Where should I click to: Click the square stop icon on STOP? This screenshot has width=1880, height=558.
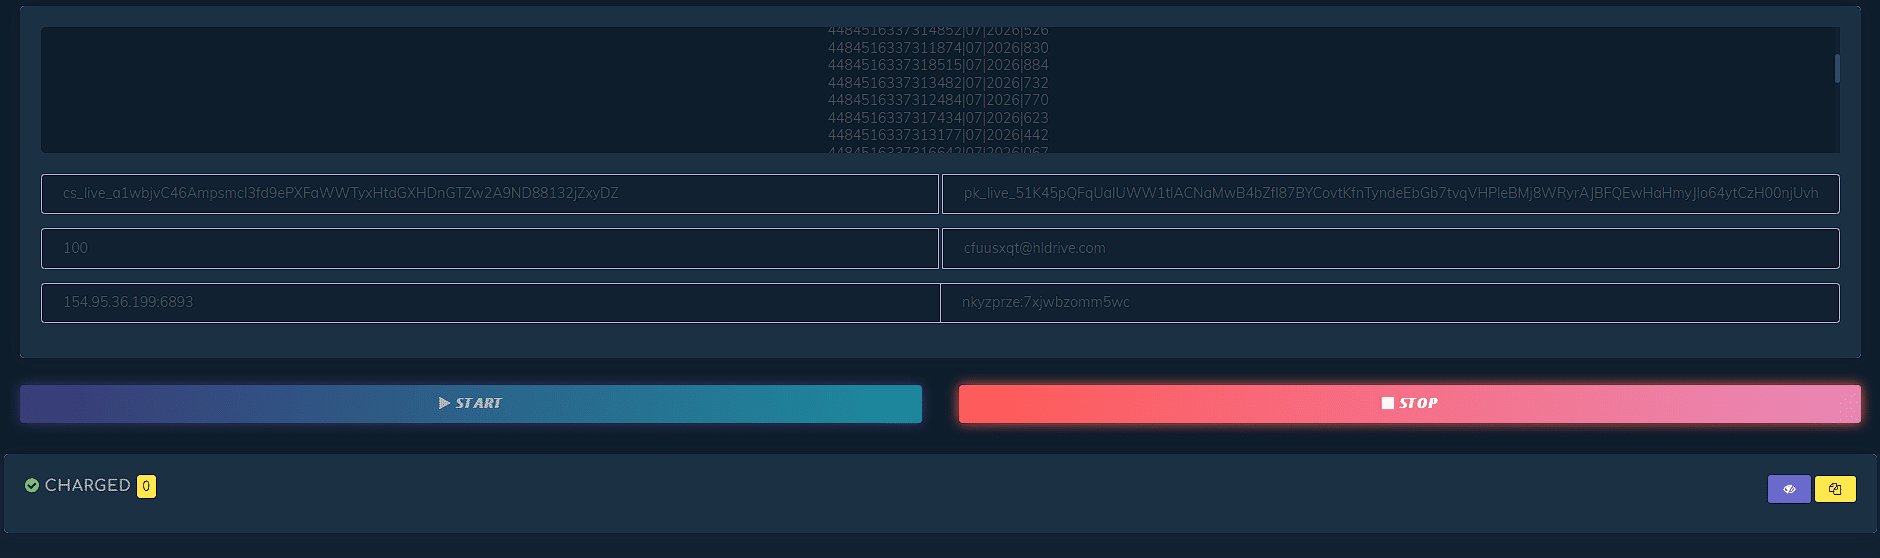click(1388, 403)
